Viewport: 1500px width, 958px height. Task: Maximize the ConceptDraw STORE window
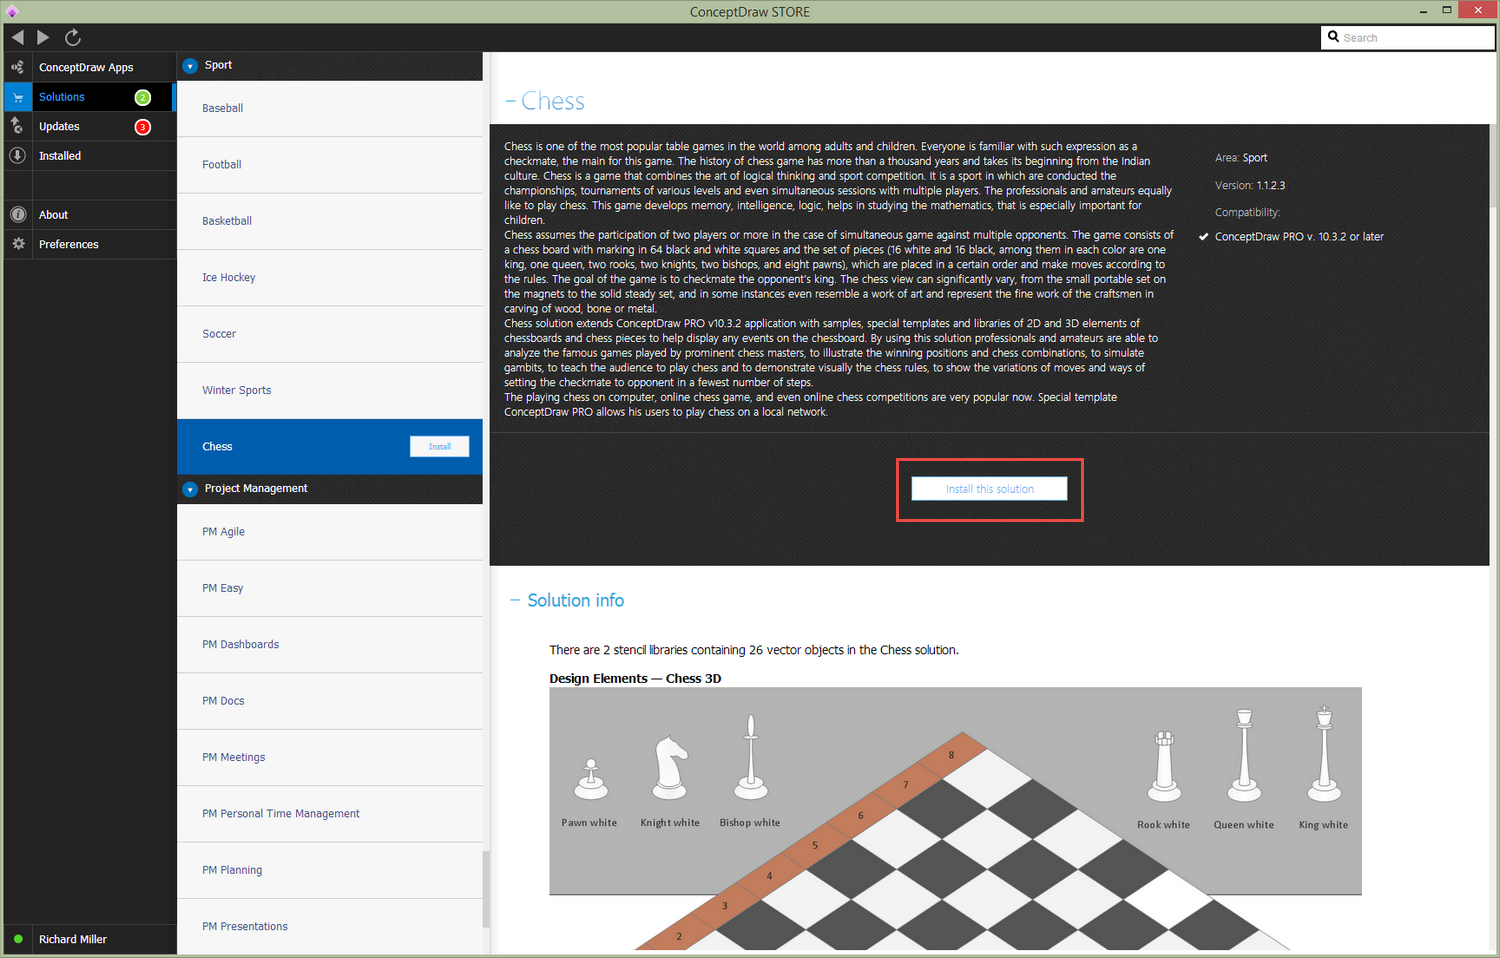1446,10
